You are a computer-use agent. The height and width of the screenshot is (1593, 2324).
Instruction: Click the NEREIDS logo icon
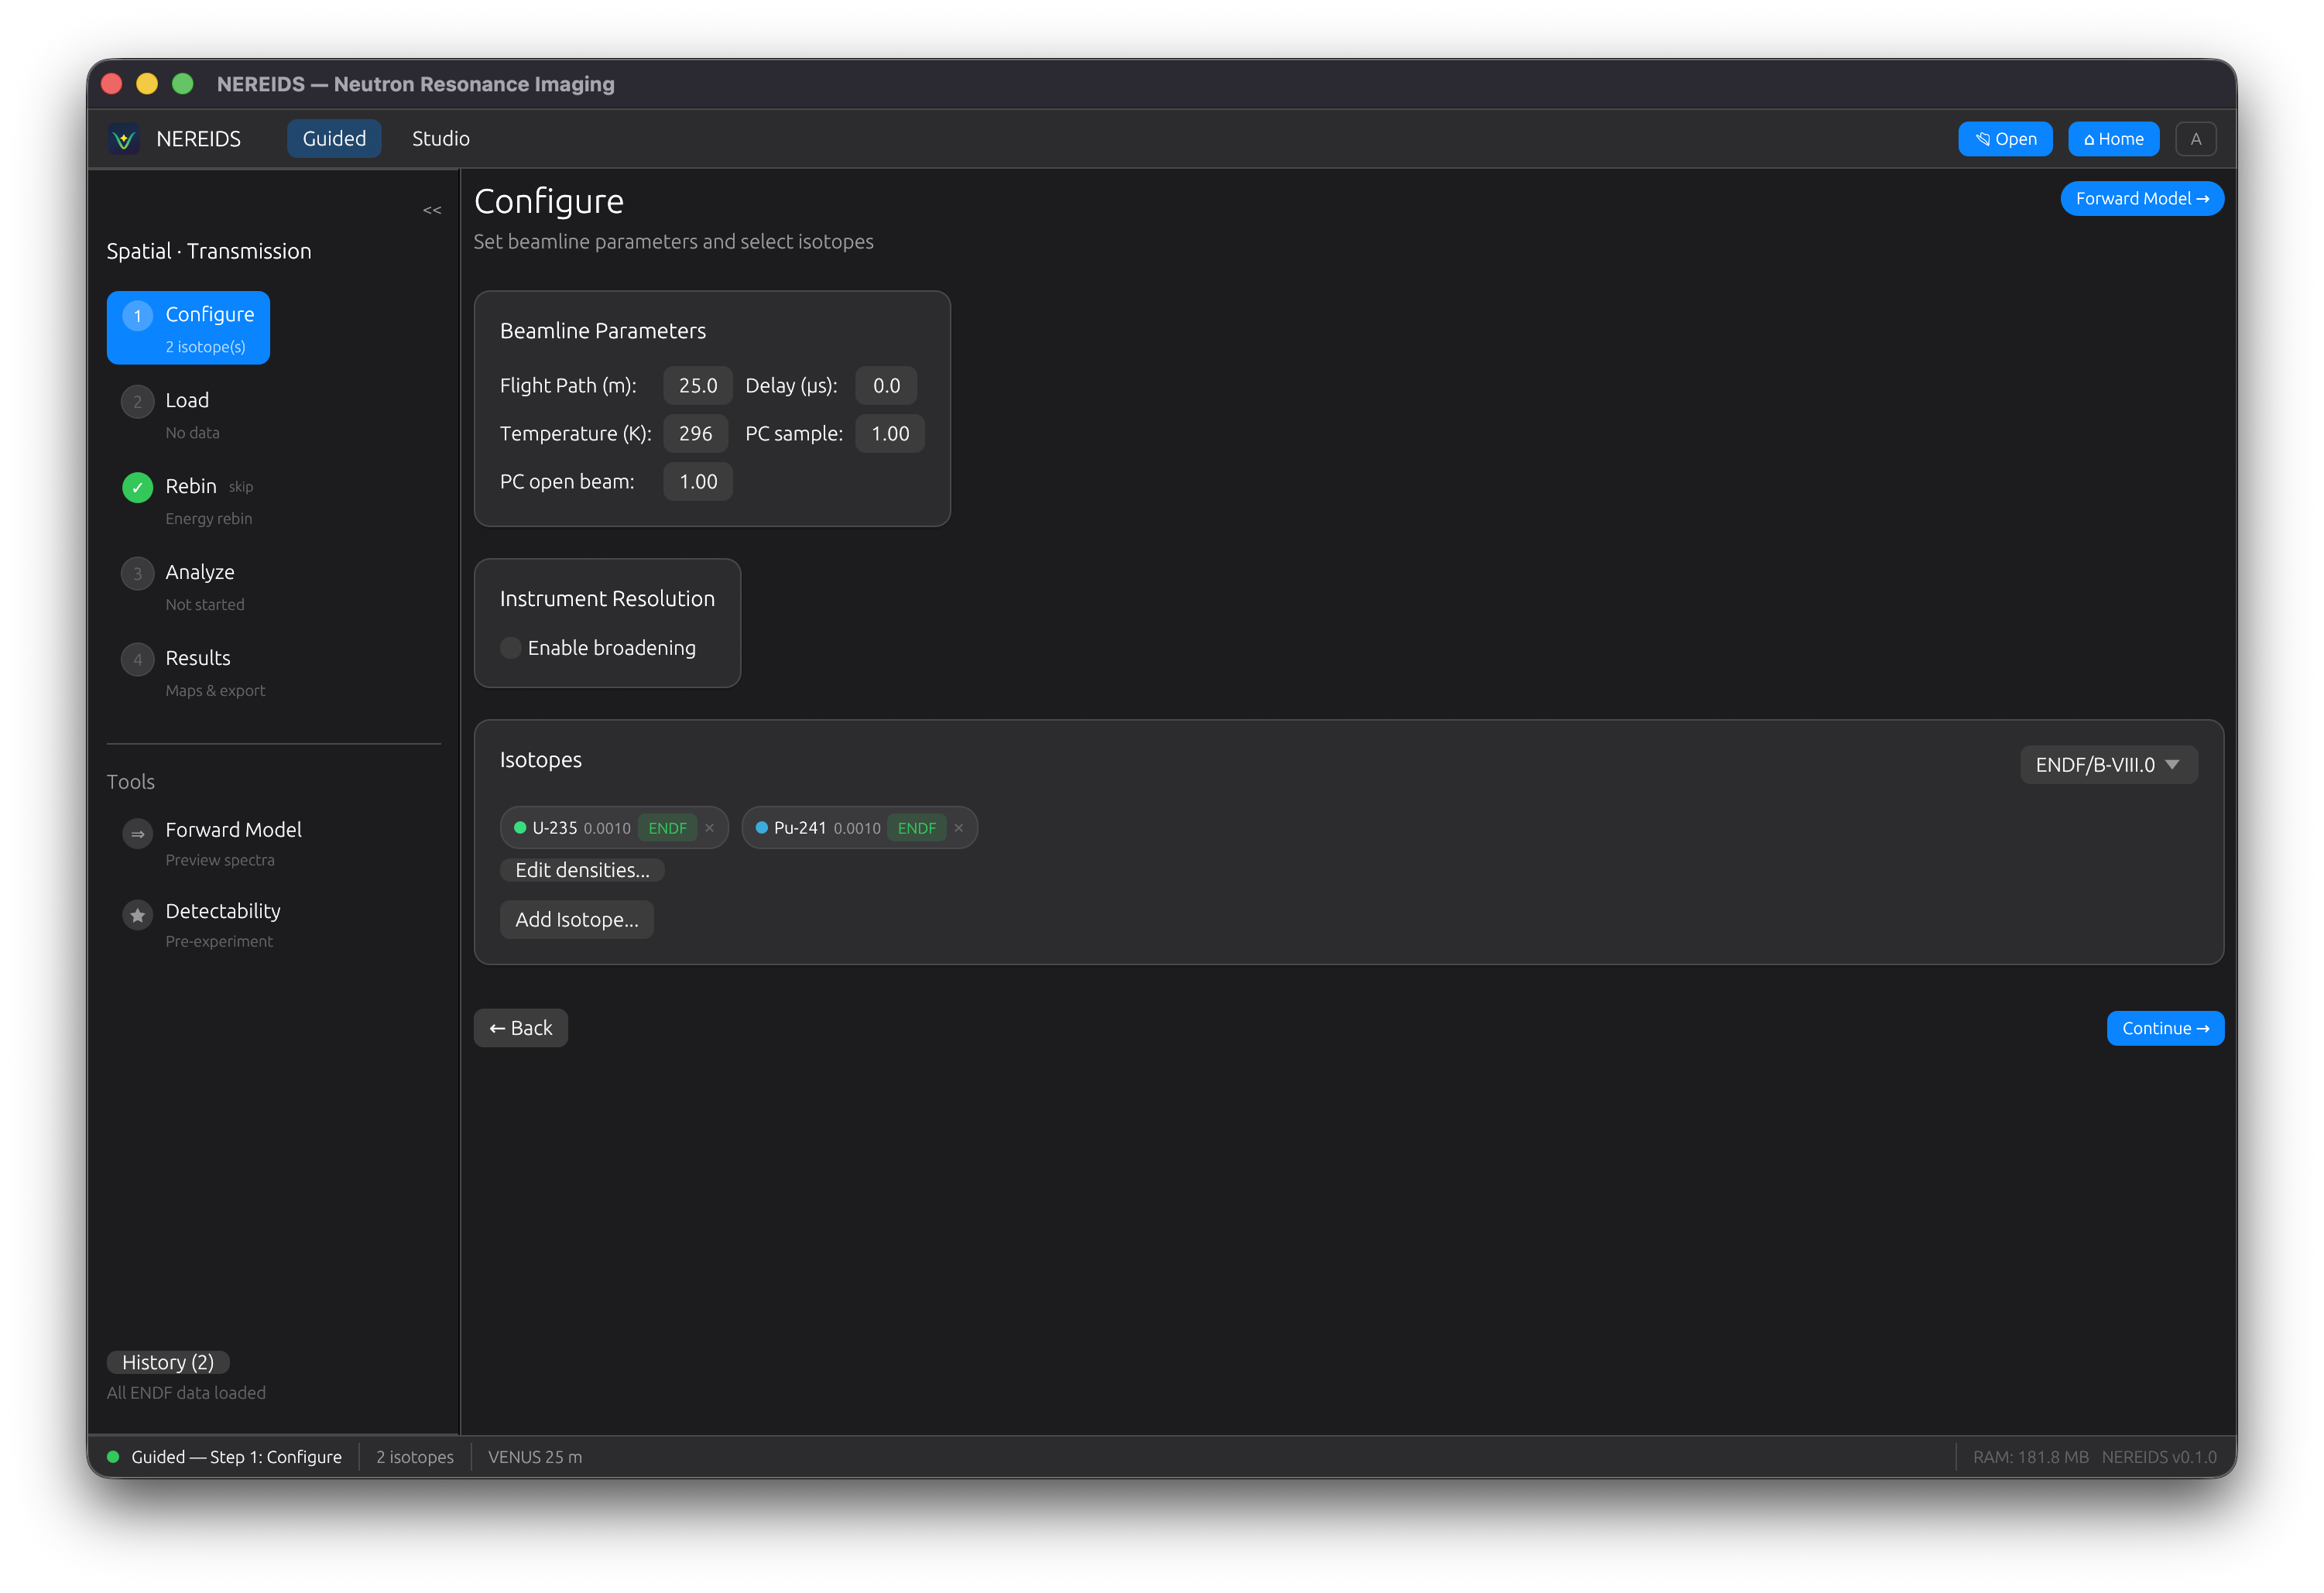coord(124,139)
